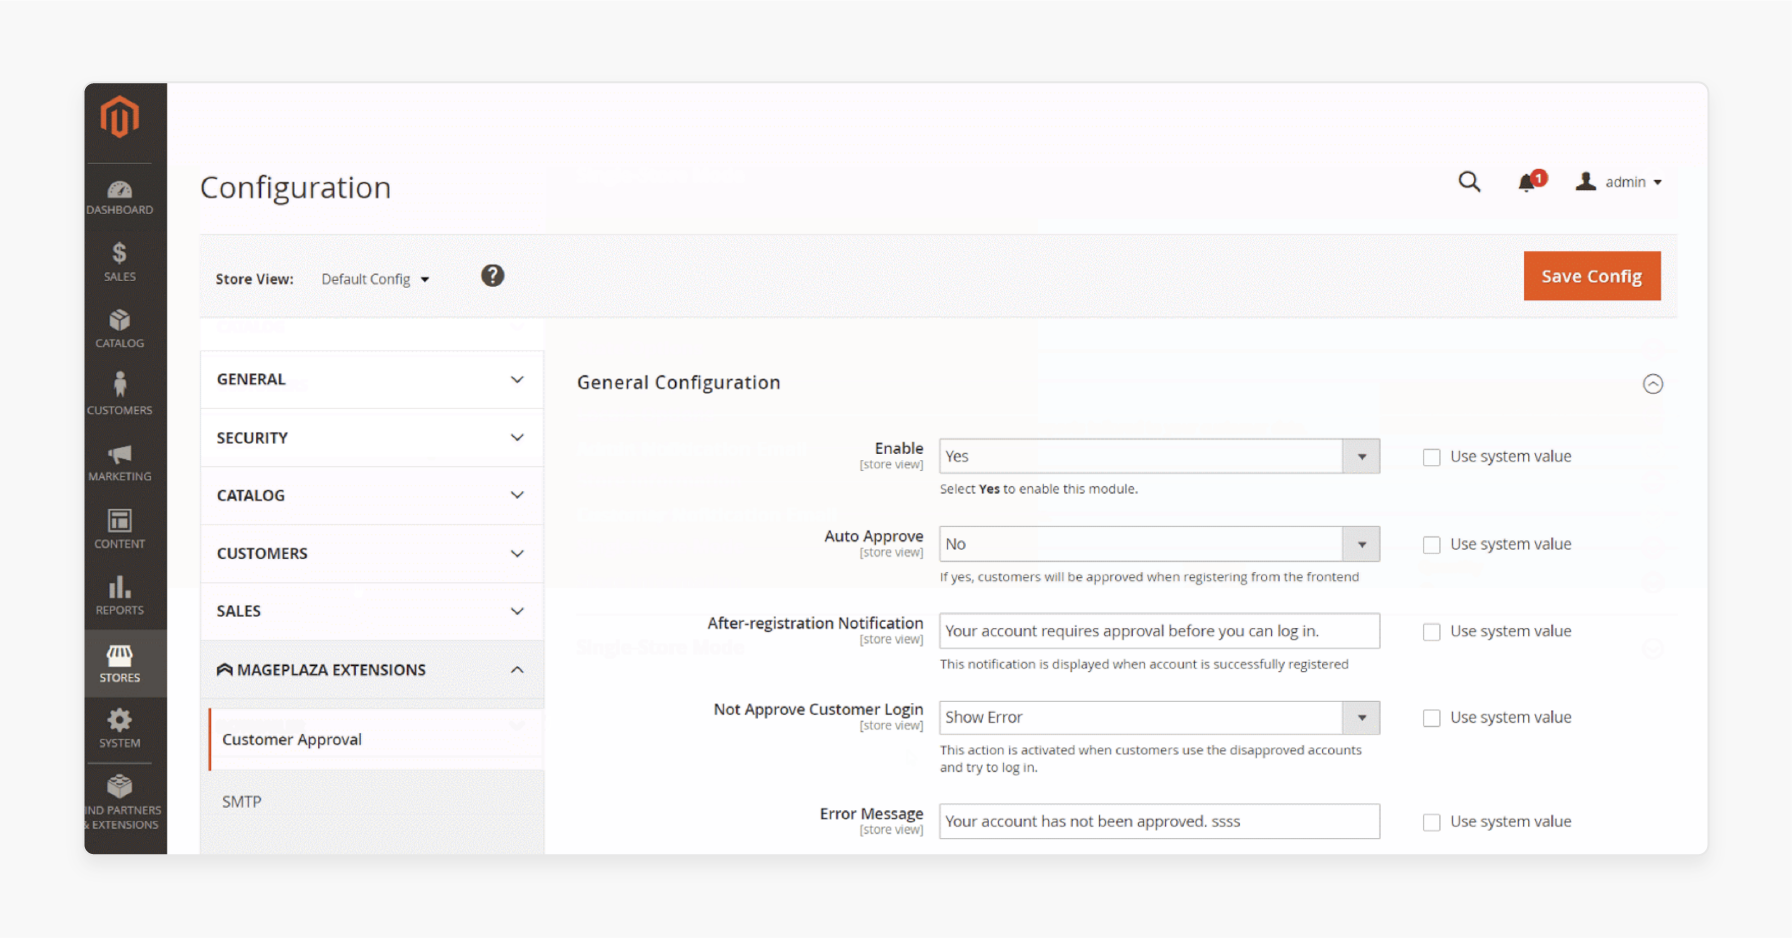Viewport: 1792px width, 938px height.
Task: Click the Configuration page title
Action: [295, 188]
